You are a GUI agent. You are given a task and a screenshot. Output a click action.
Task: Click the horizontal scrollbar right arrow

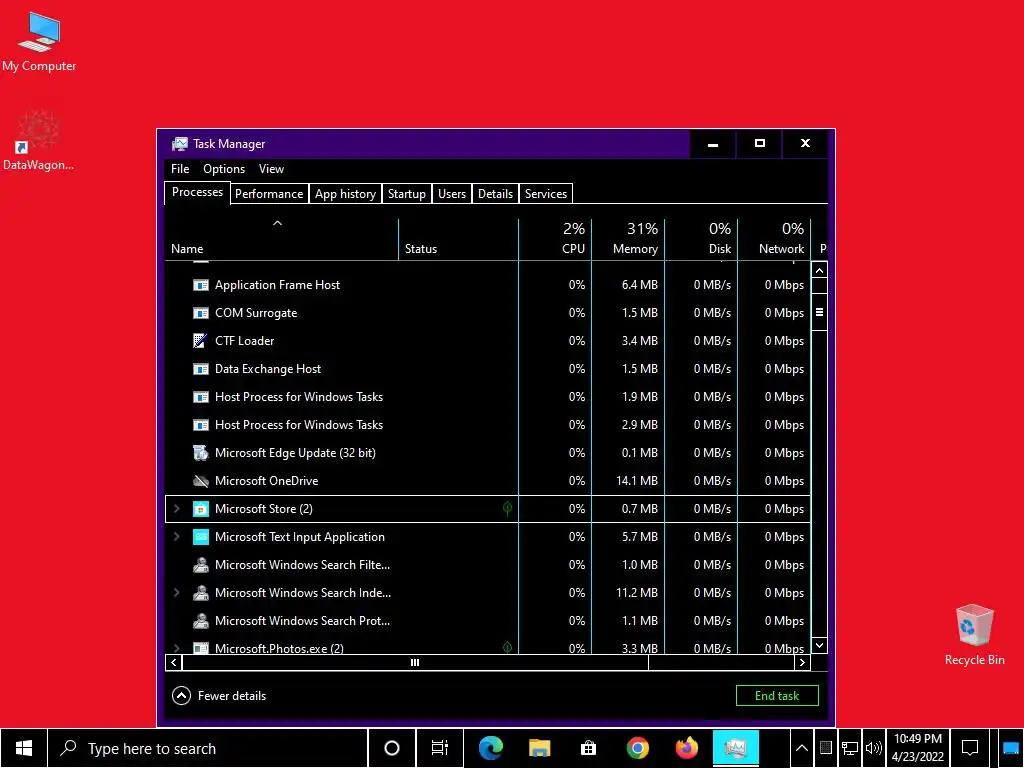pyautogui.click(x=803, y=662)
